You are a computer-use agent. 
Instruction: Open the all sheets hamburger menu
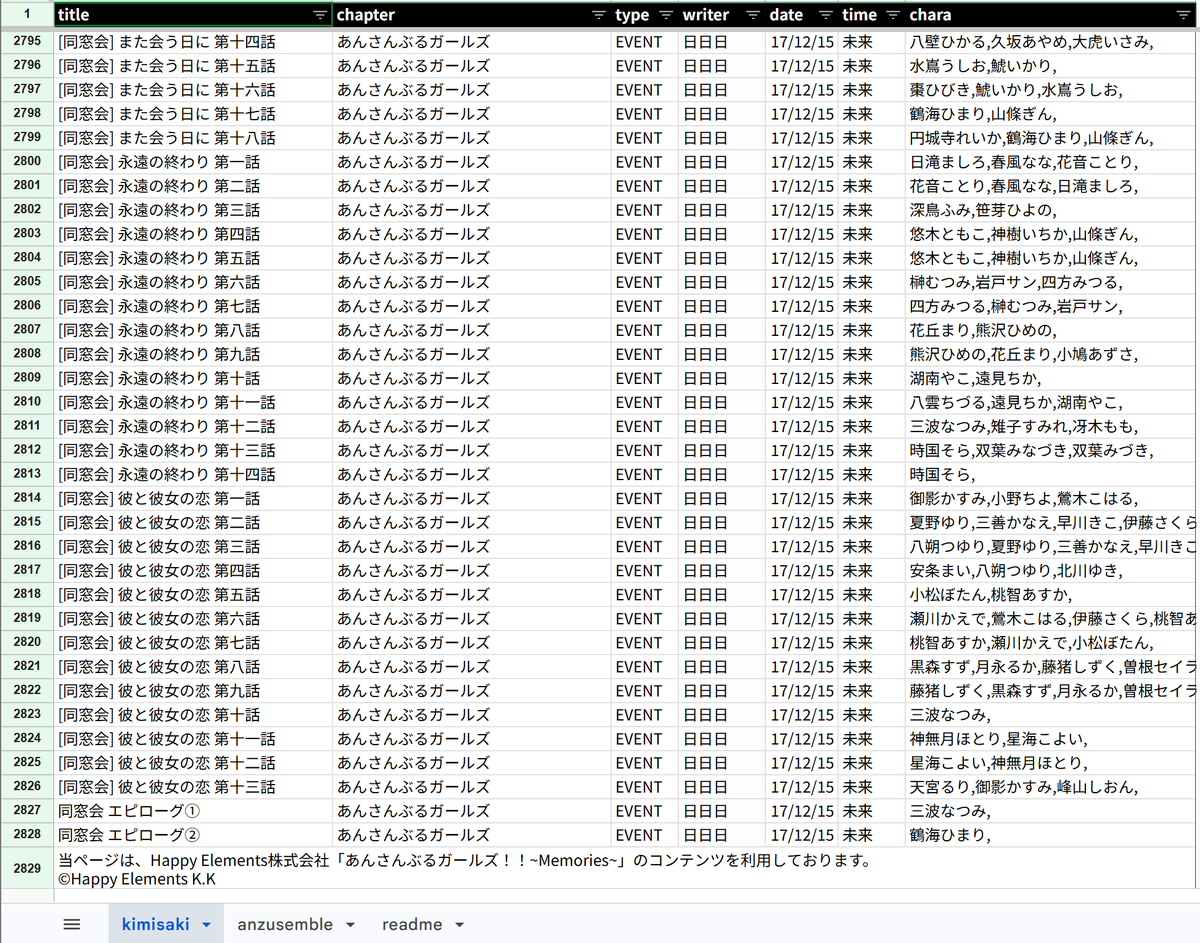(71, 924)
